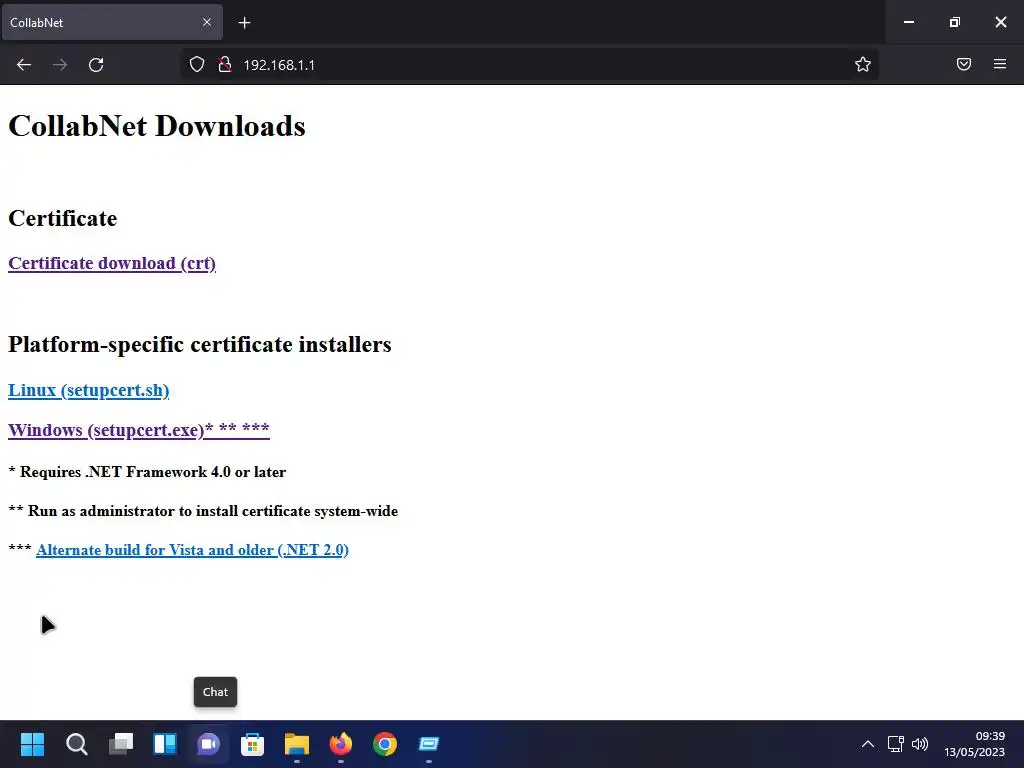Open the Windows Start menu

33,744
